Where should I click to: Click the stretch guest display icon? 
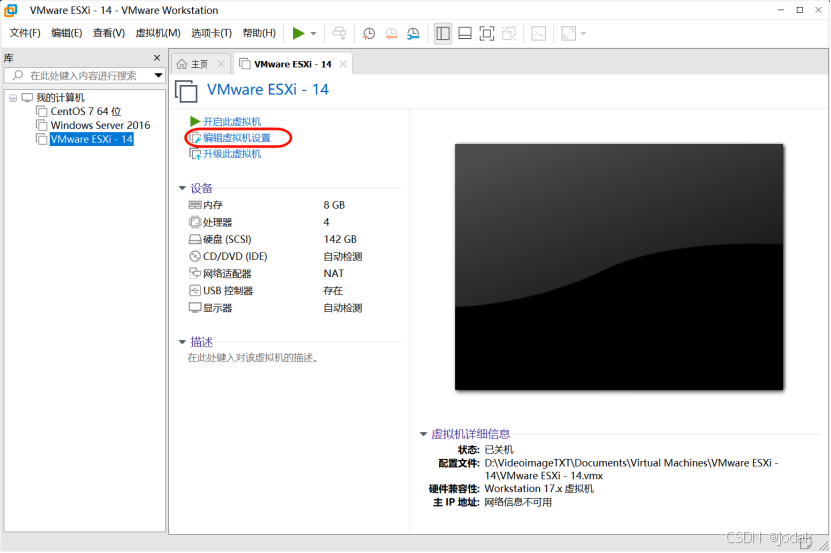[x=568, y=33]
